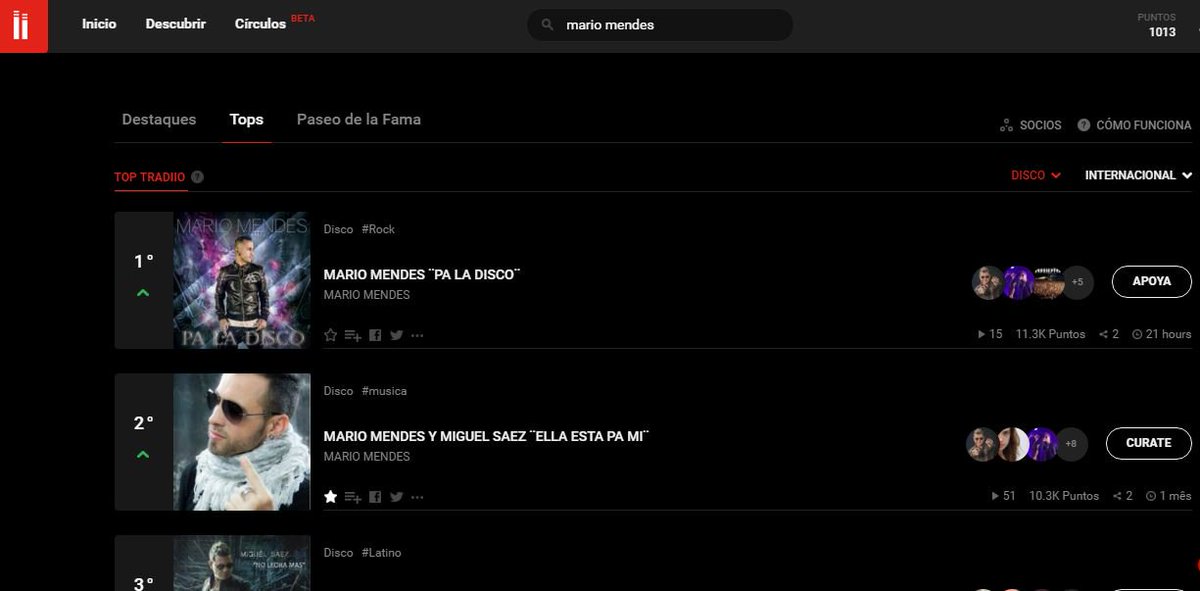
Task: Show the +8 more supporters on ELLA ESTA PA MI
Action: click(1071, 444)
